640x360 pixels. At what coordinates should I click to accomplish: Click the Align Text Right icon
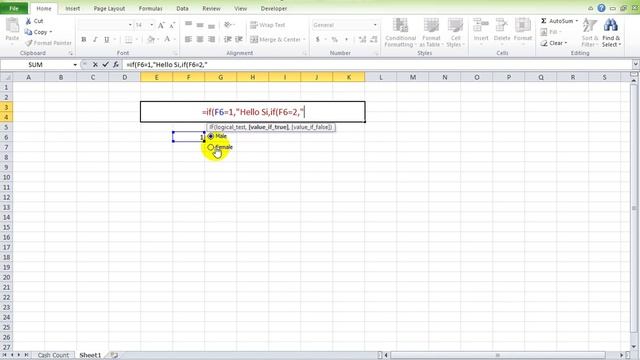pyautogui.click(x=211, y=40)
